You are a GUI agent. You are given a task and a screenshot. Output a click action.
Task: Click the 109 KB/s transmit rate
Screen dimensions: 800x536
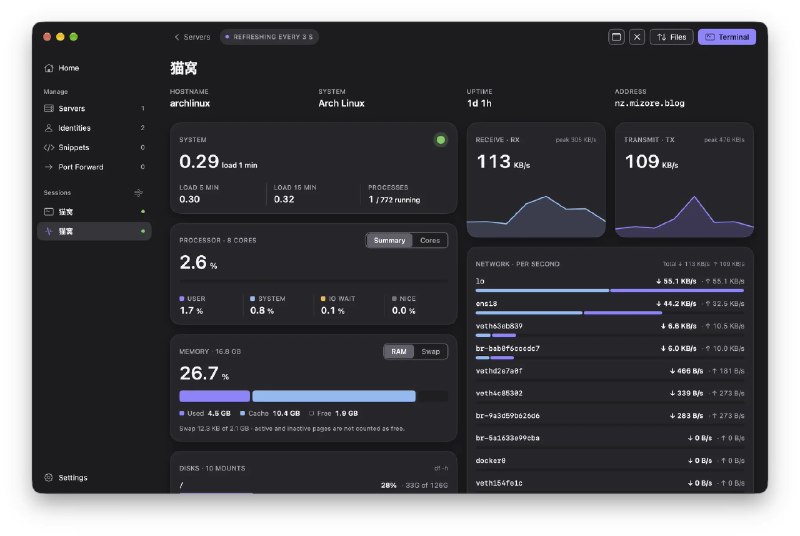pos(652,162)
